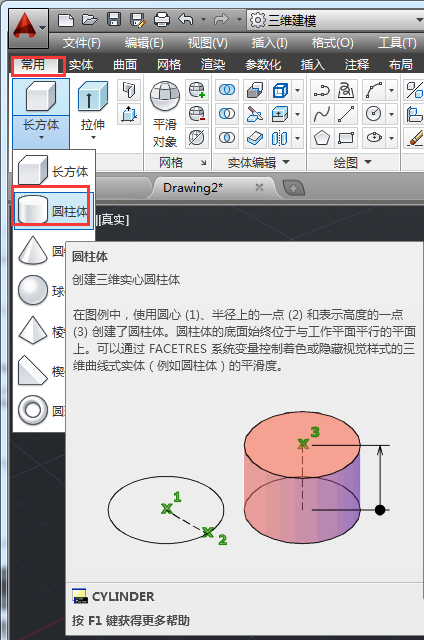Expand the 实体编辑 panel title
Image resolution: width=424 pixels, height=640 pixels.
pyautogui.click(x=259, y=162)
